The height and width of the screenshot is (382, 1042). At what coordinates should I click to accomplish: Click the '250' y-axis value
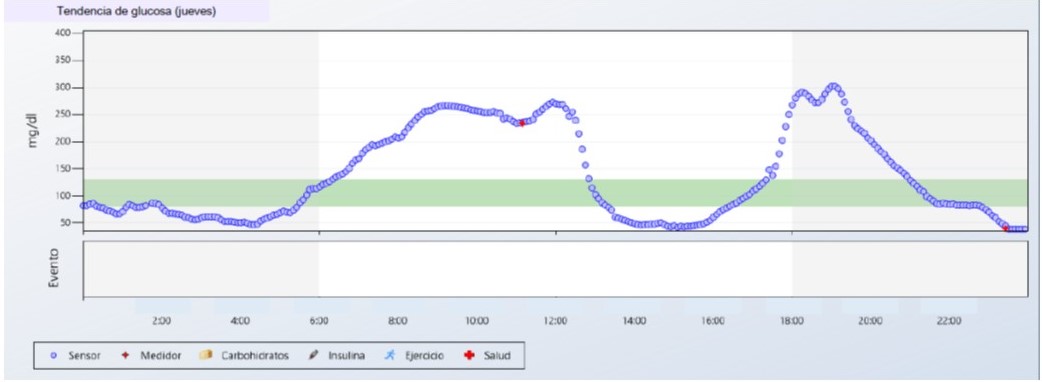64,114
